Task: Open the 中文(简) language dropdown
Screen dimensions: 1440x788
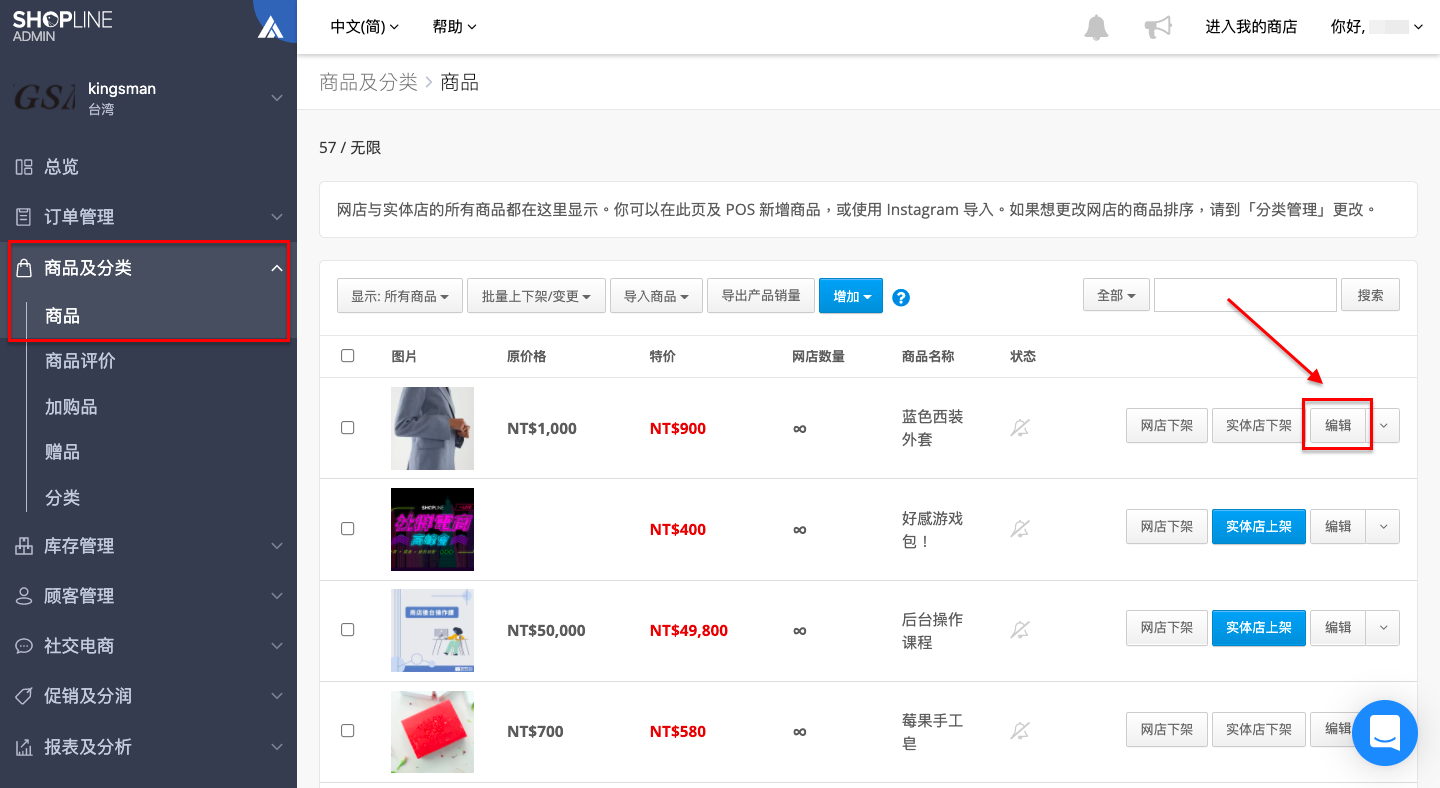Action: 365,27
